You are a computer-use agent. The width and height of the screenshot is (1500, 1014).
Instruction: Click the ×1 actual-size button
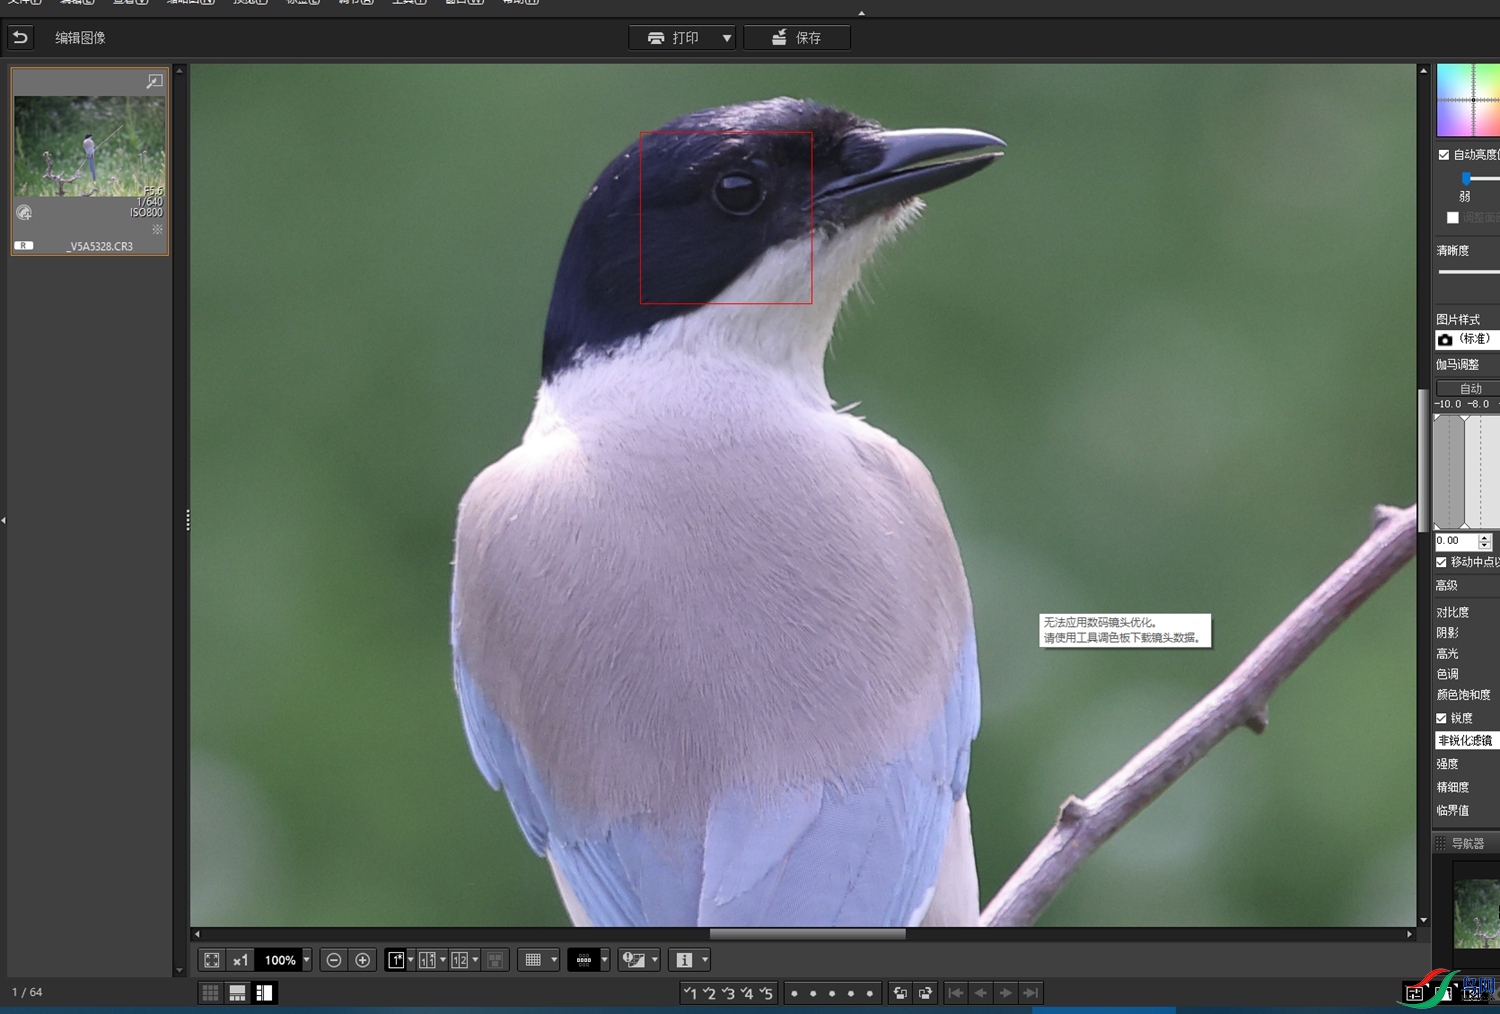240,960
